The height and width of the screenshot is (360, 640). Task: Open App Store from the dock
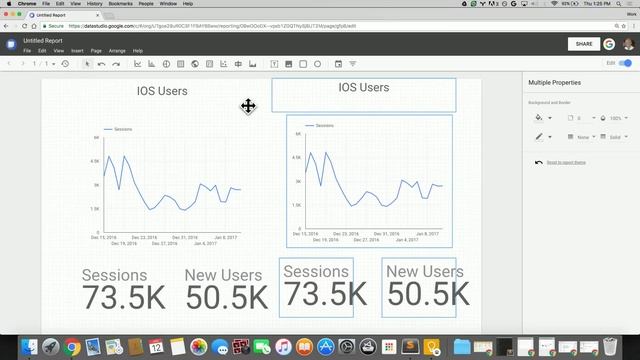click(x=325, y=347)
